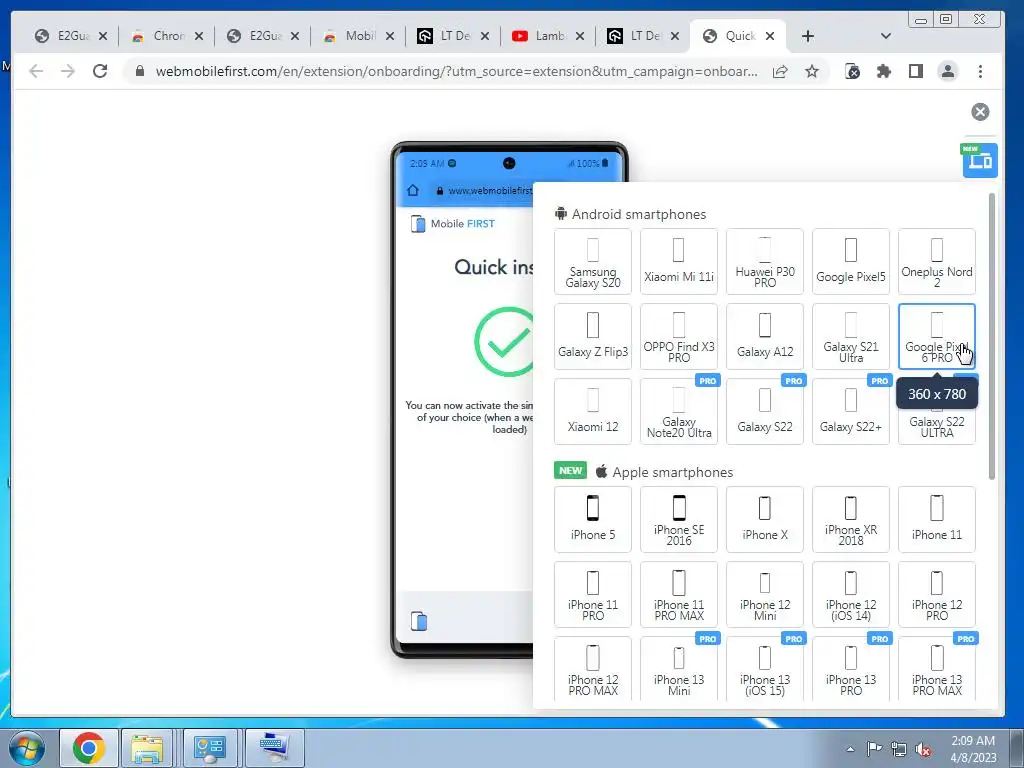
Task: Select the Google Pixel 6 PRO device
Action: click(x=936, y=336)
